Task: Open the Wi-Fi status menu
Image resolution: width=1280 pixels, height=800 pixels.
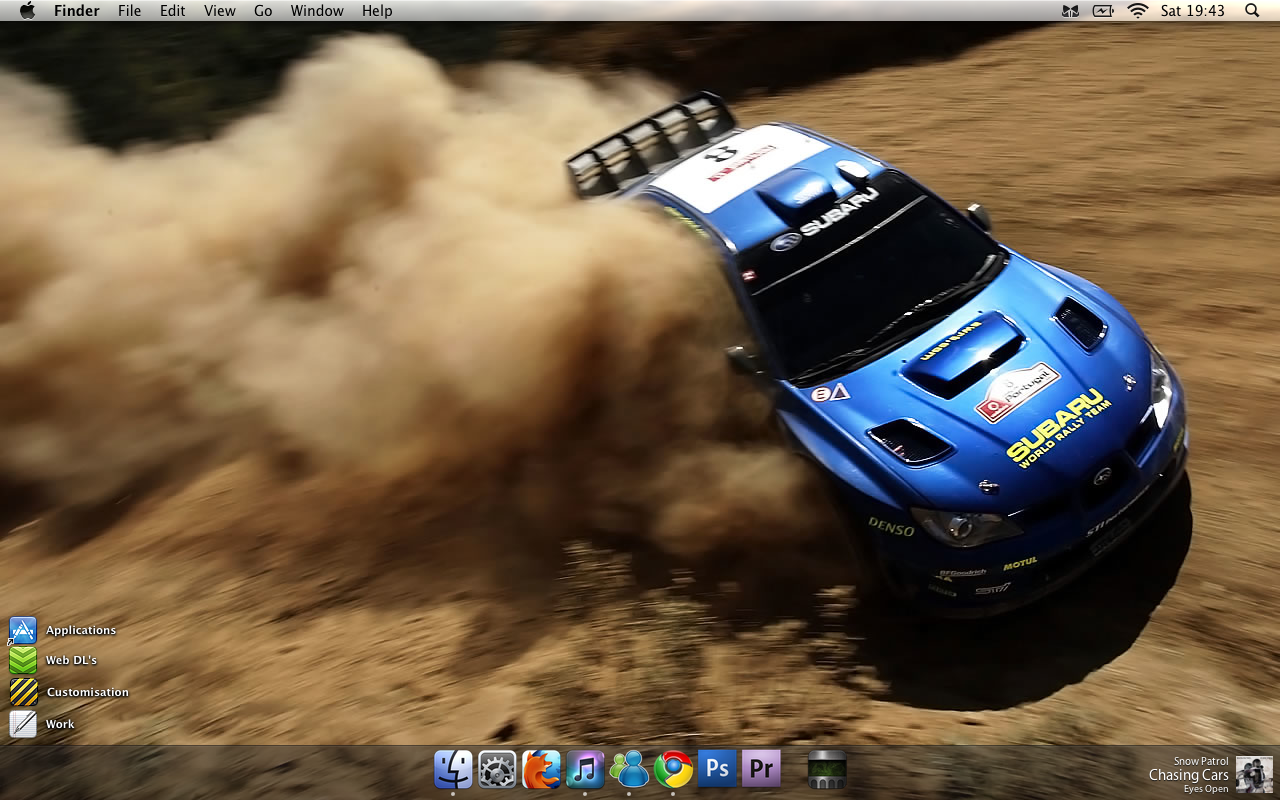Action: pos(1137,11)
